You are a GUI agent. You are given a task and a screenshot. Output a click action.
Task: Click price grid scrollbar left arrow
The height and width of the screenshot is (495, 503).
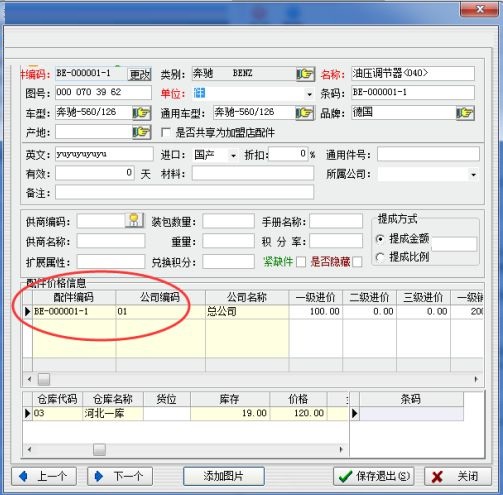coord(29,379)
